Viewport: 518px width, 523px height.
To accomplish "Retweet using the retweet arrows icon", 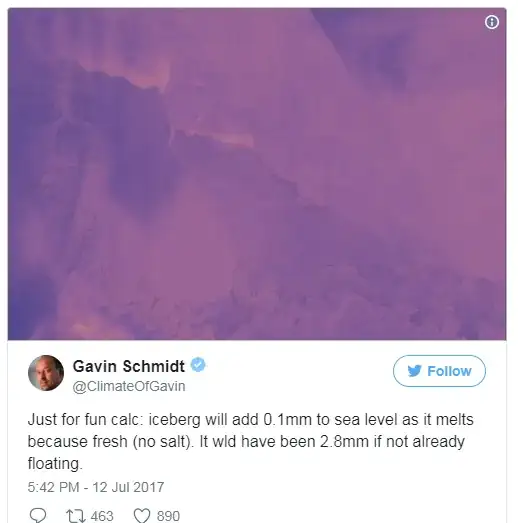I will (76, 516).
